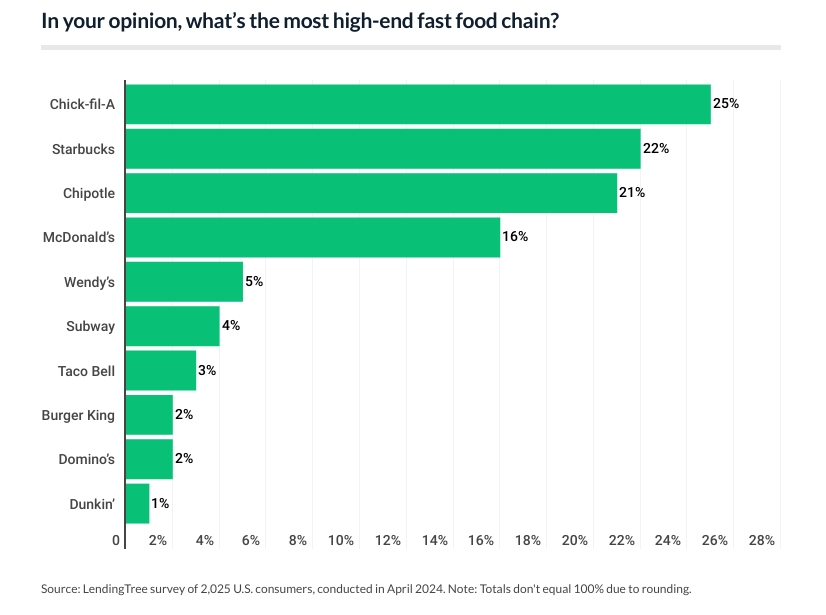Viewport: 826px width, 615px height.
Task: Click the 16% data label
Action: click(x=515, y=237)
